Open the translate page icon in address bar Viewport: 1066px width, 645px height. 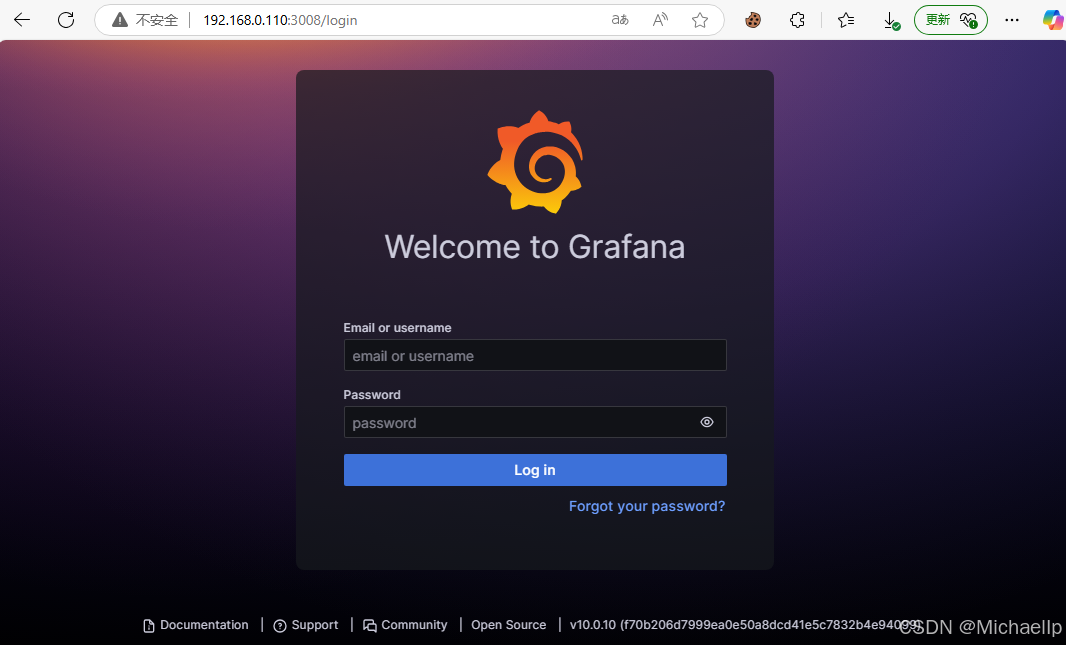click(620, 20)
